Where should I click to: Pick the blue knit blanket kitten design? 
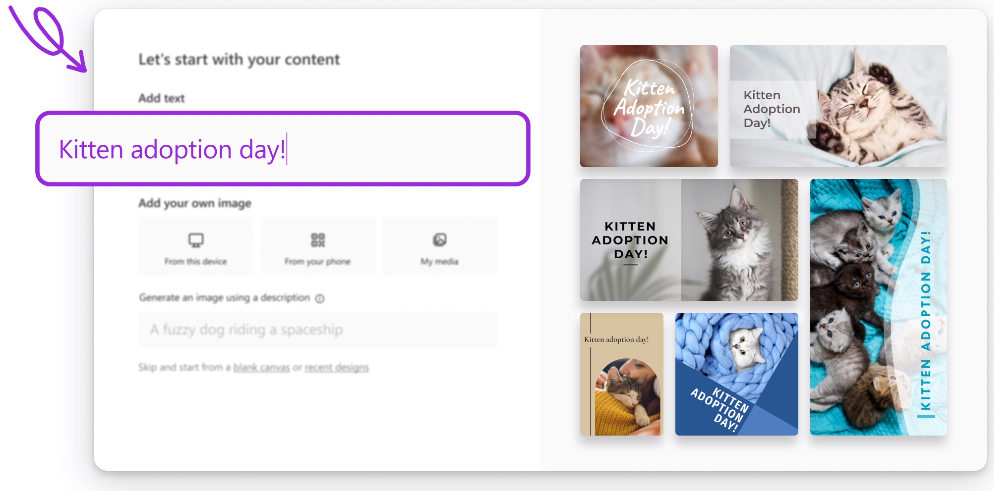pyautogui.click(x=736, y=374)
